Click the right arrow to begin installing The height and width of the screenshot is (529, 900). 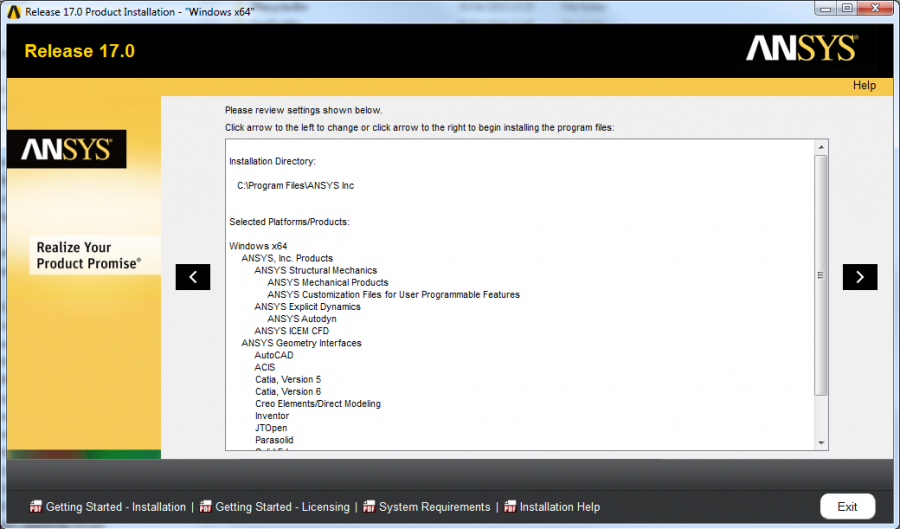(x=860, y=277)
